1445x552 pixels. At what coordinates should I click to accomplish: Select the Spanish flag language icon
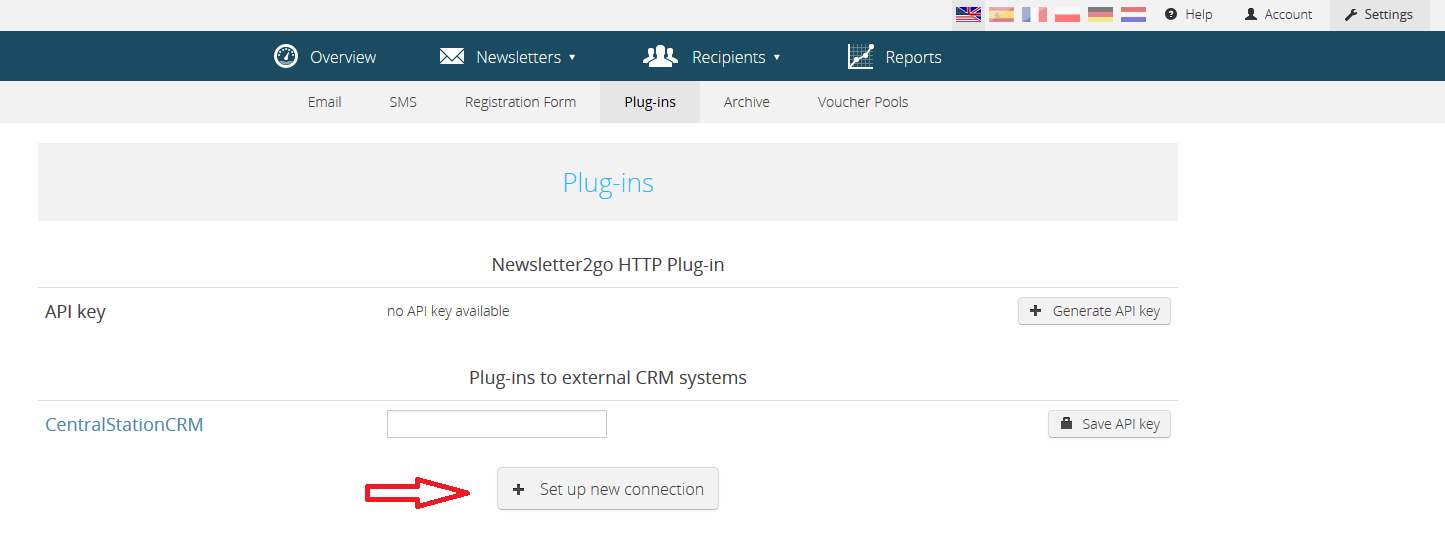1001,14
